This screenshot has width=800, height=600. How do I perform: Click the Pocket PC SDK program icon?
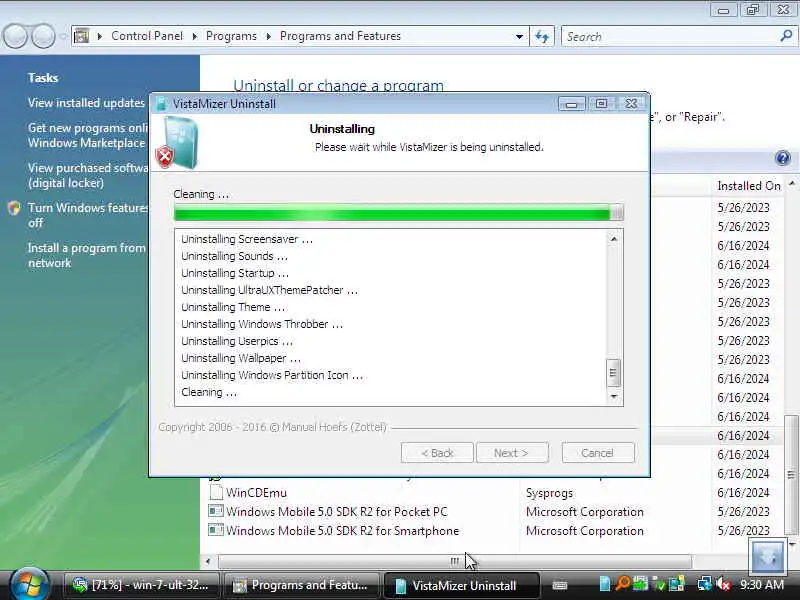(216, 511)
